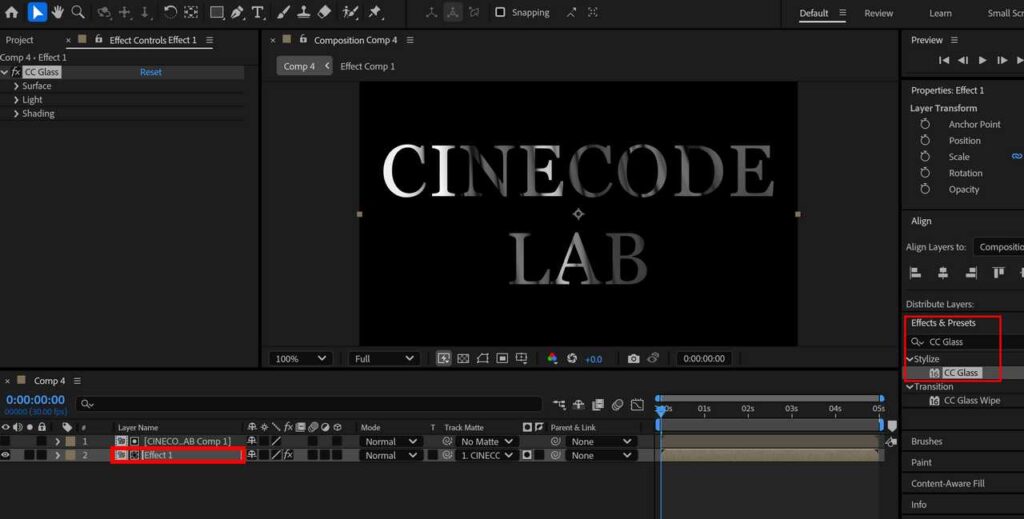Toggle the transparency grid in viewer
The width and height of the screenshot is (1024, 519).
(x=463, y=358)
